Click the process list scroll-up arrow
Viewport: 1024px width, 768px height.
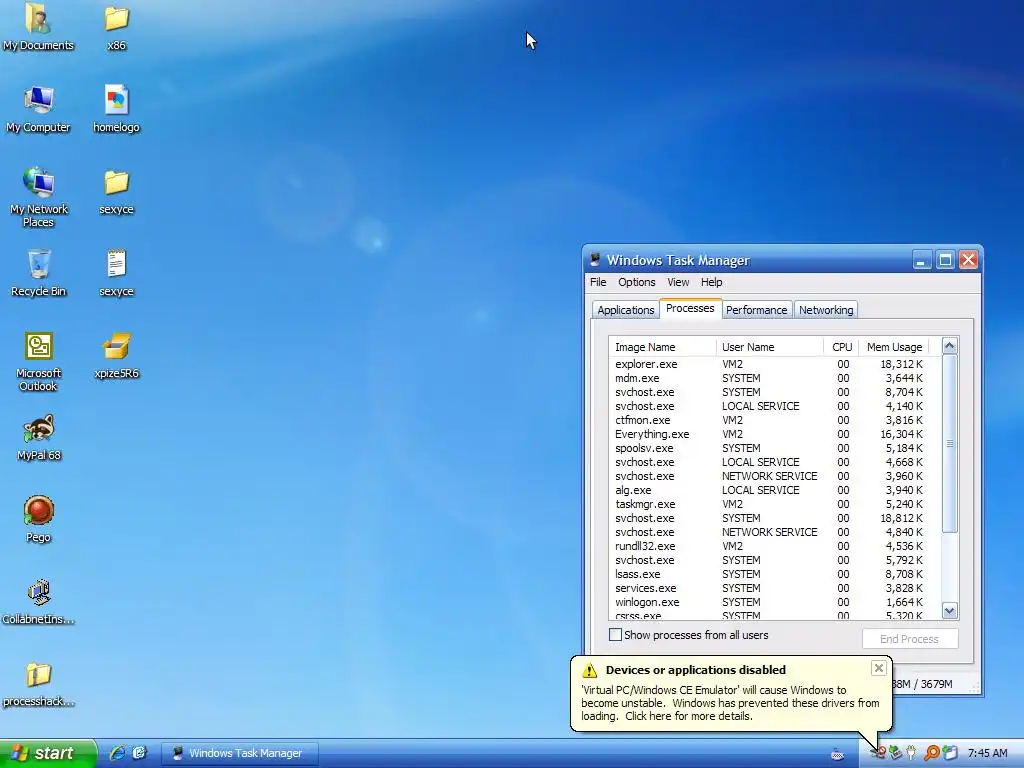pos(950,345)
